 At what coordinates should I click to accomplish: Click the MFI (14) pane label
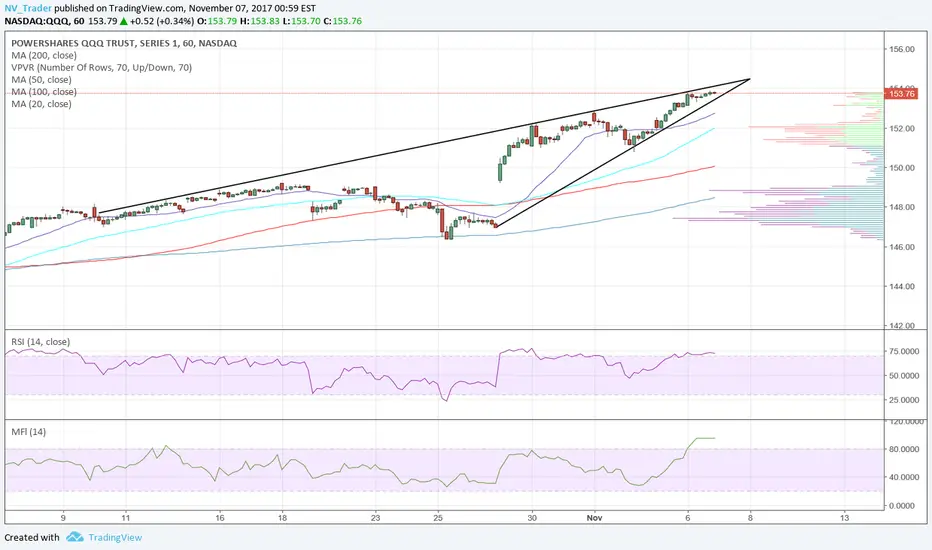coord(29,432)
